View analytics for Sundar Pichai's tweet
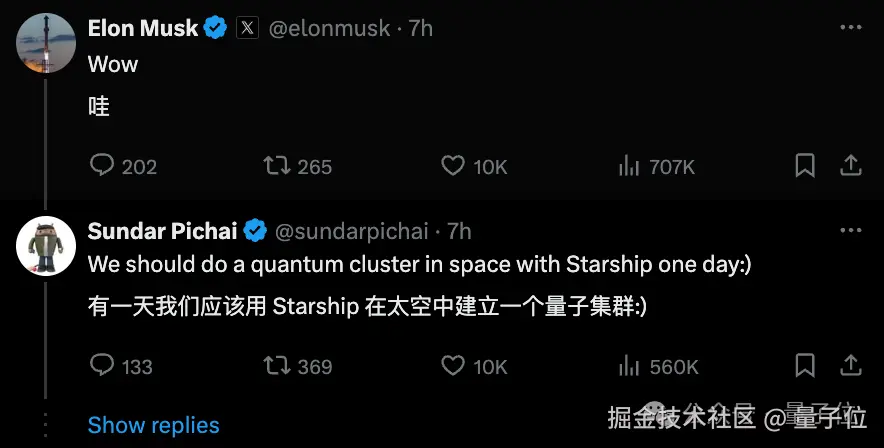This screenshot has width=884, height=448. (x=629, y=366)
